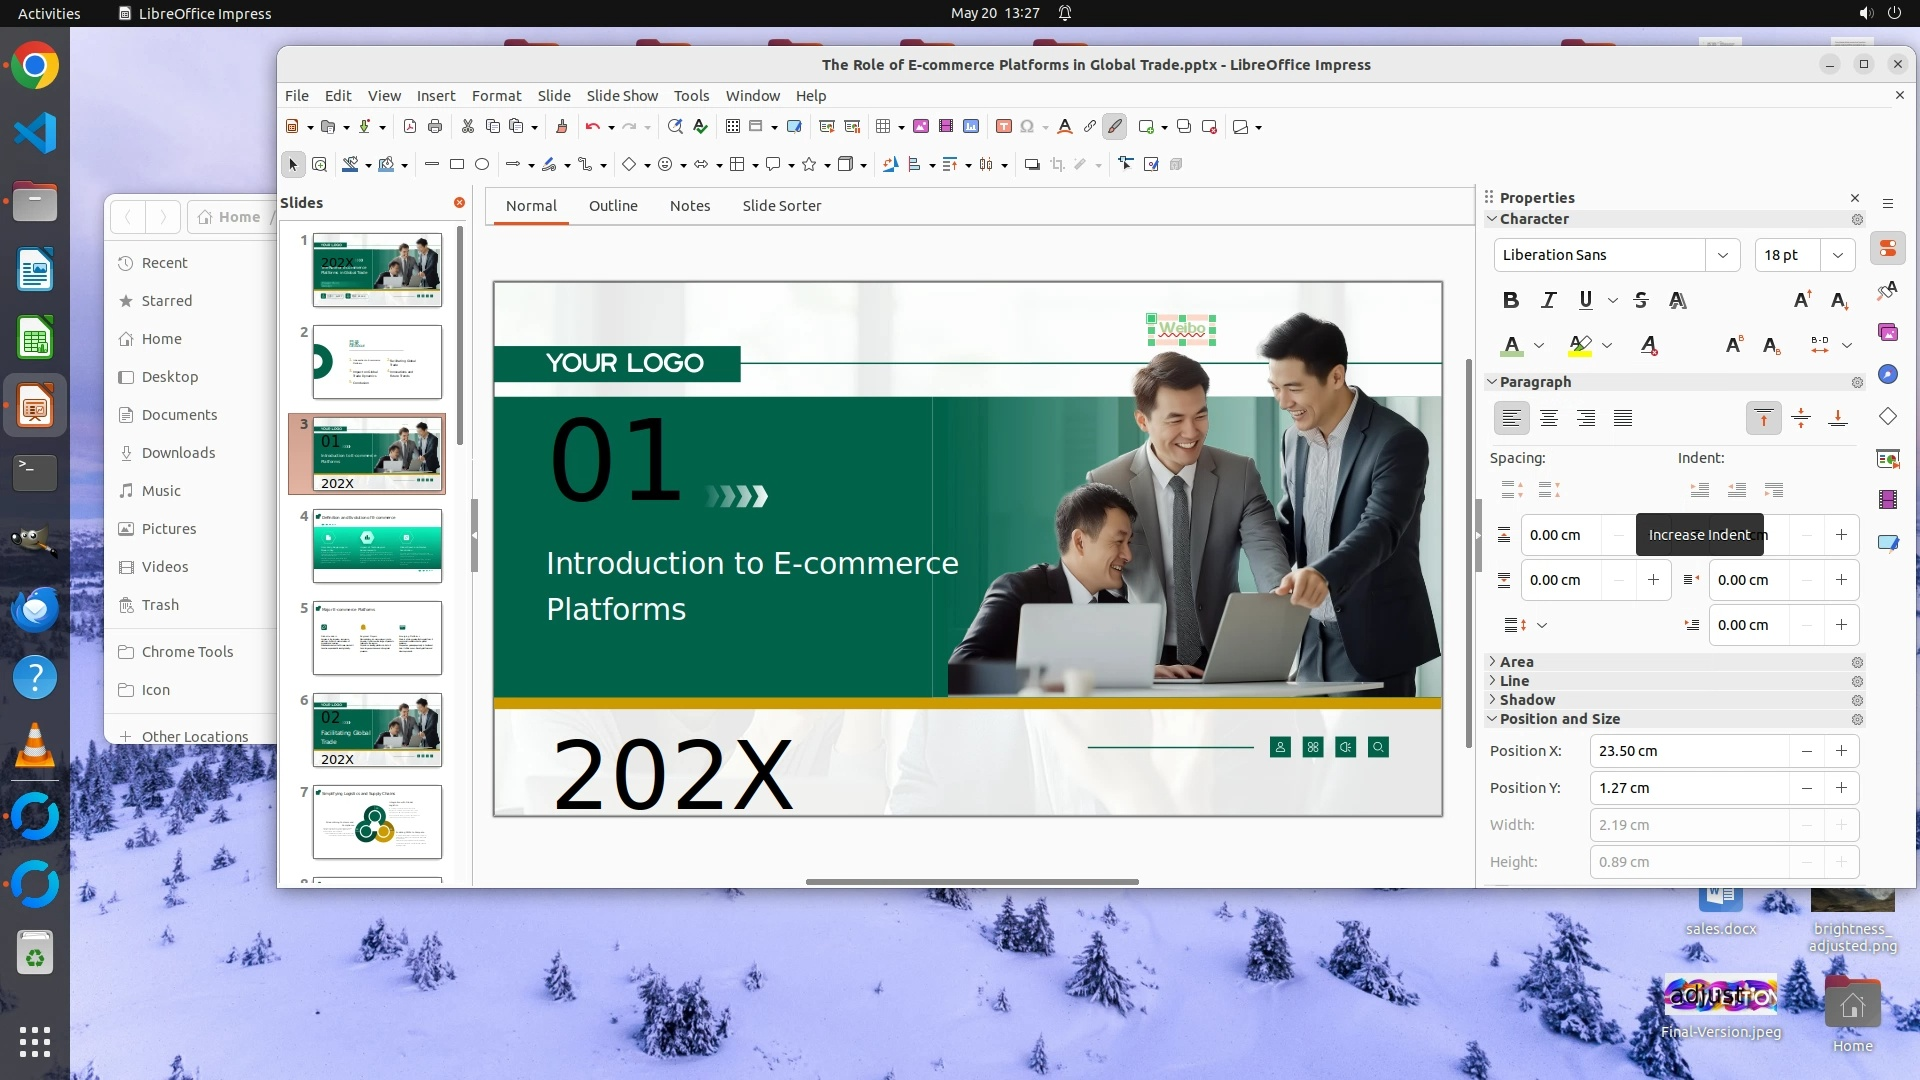Screen dimensions: 1920x1080
Task: Open the font size dropdown
Action: (1837, 255)
